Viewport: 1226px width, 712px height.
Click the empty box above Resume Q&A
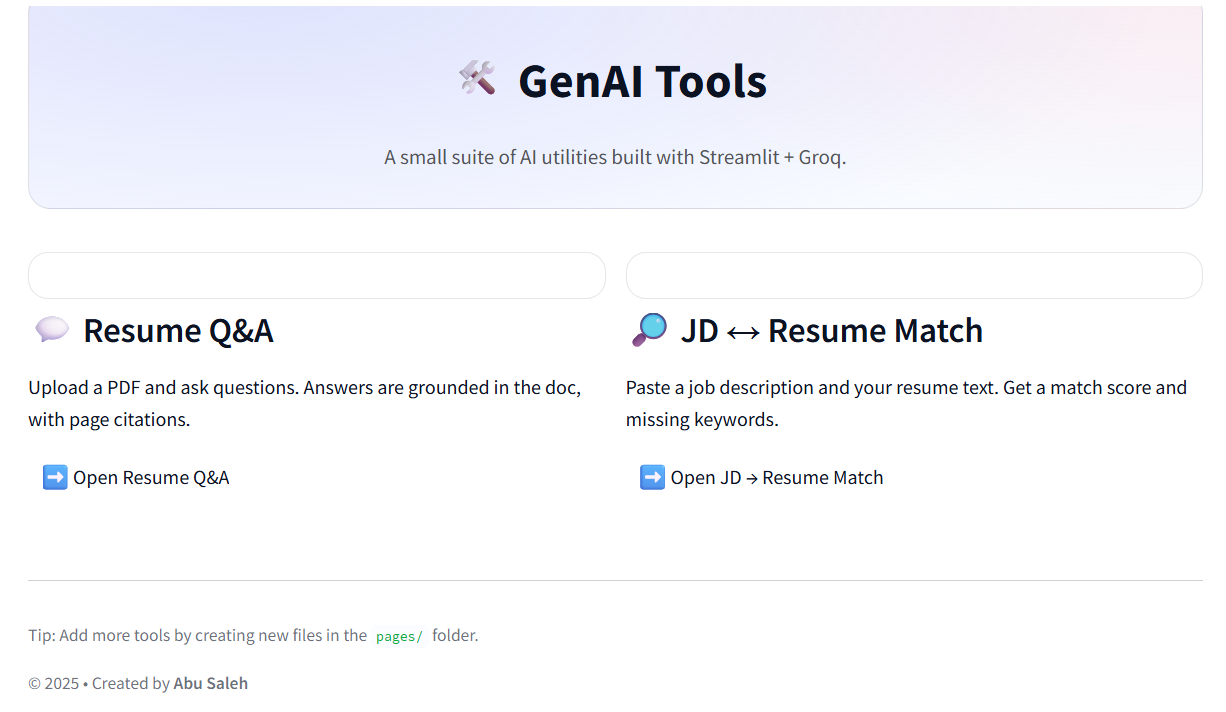316,275
